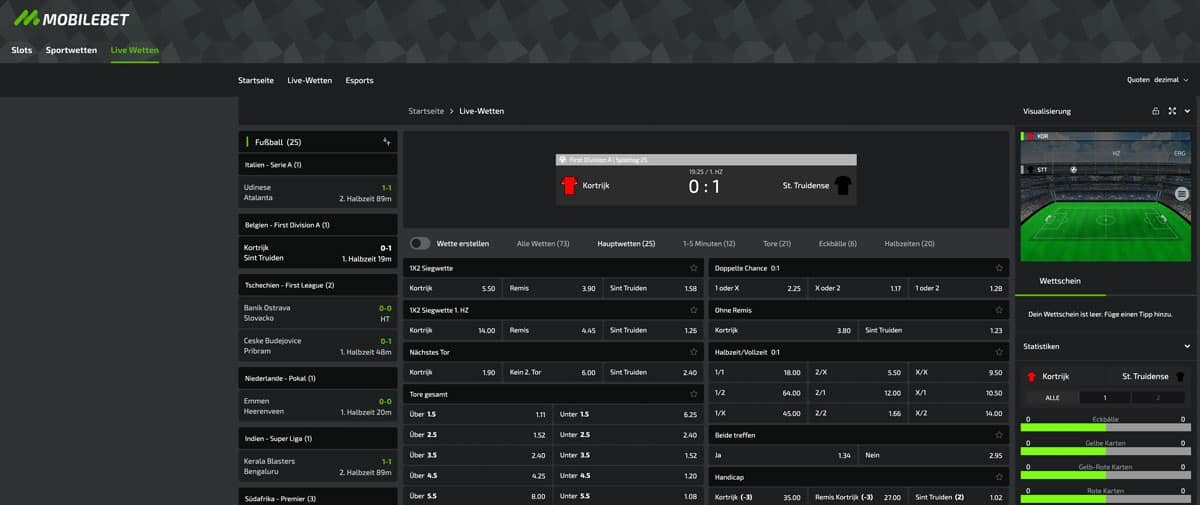Select period 1 in statistics selector
The width and height of the screenshot is (1200, 505).
1105,397
